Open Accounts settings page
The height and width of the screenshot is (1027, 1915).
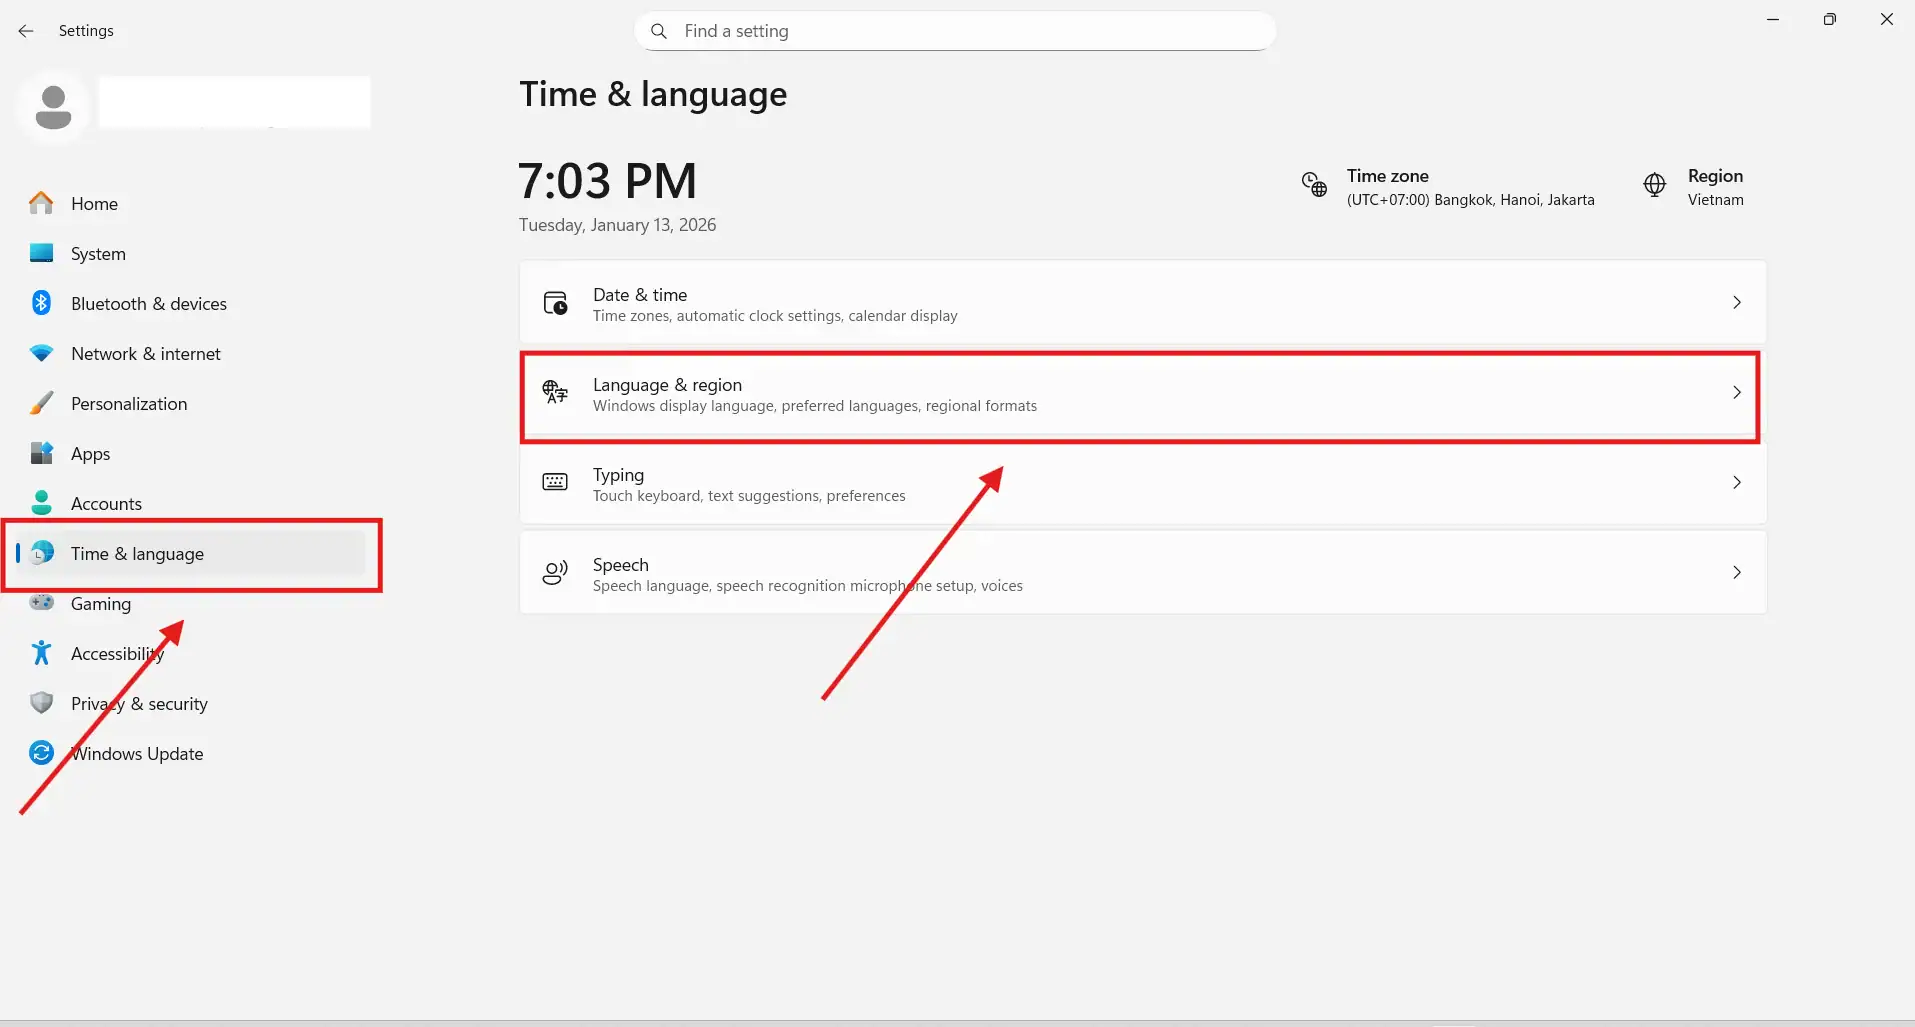point(106,504)
